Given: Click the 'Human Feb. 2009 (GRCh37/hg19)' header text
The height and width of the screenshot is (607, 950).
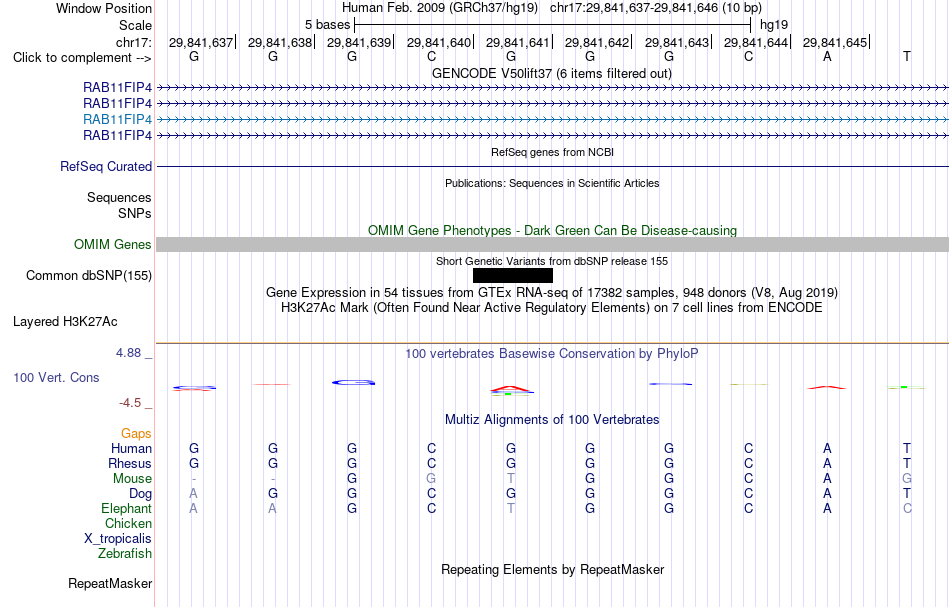Looking at the screenshot, I should (x=440, y=8).
